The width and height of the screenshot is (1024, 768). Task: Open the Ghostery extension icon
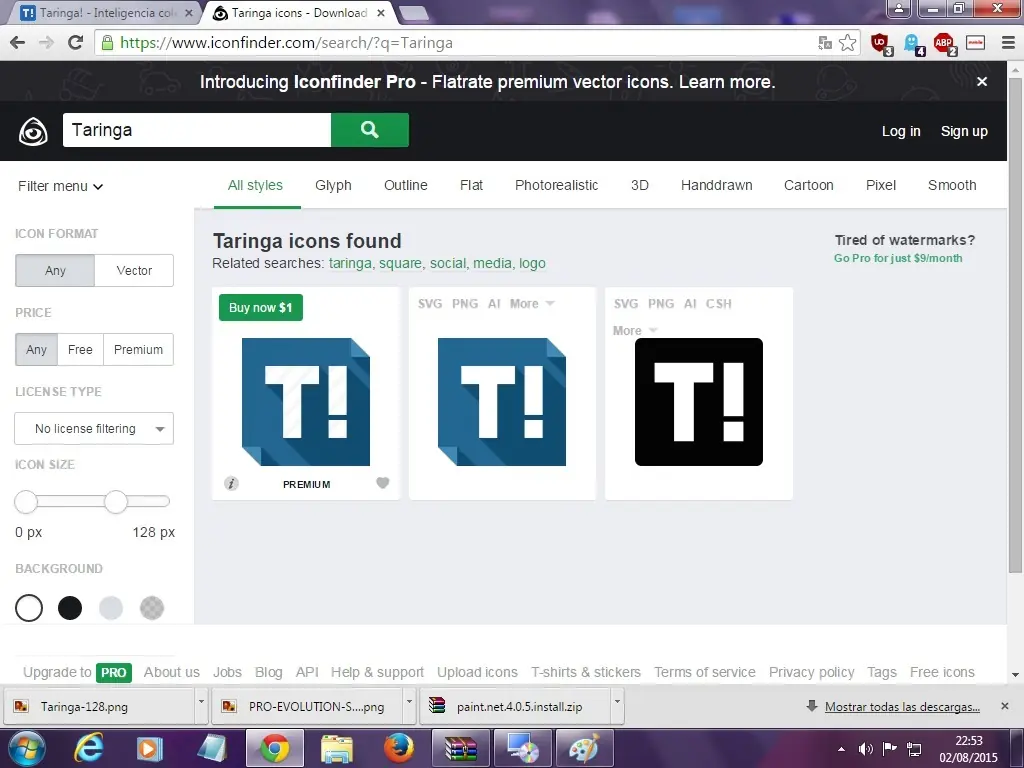(x=913, y=44)
